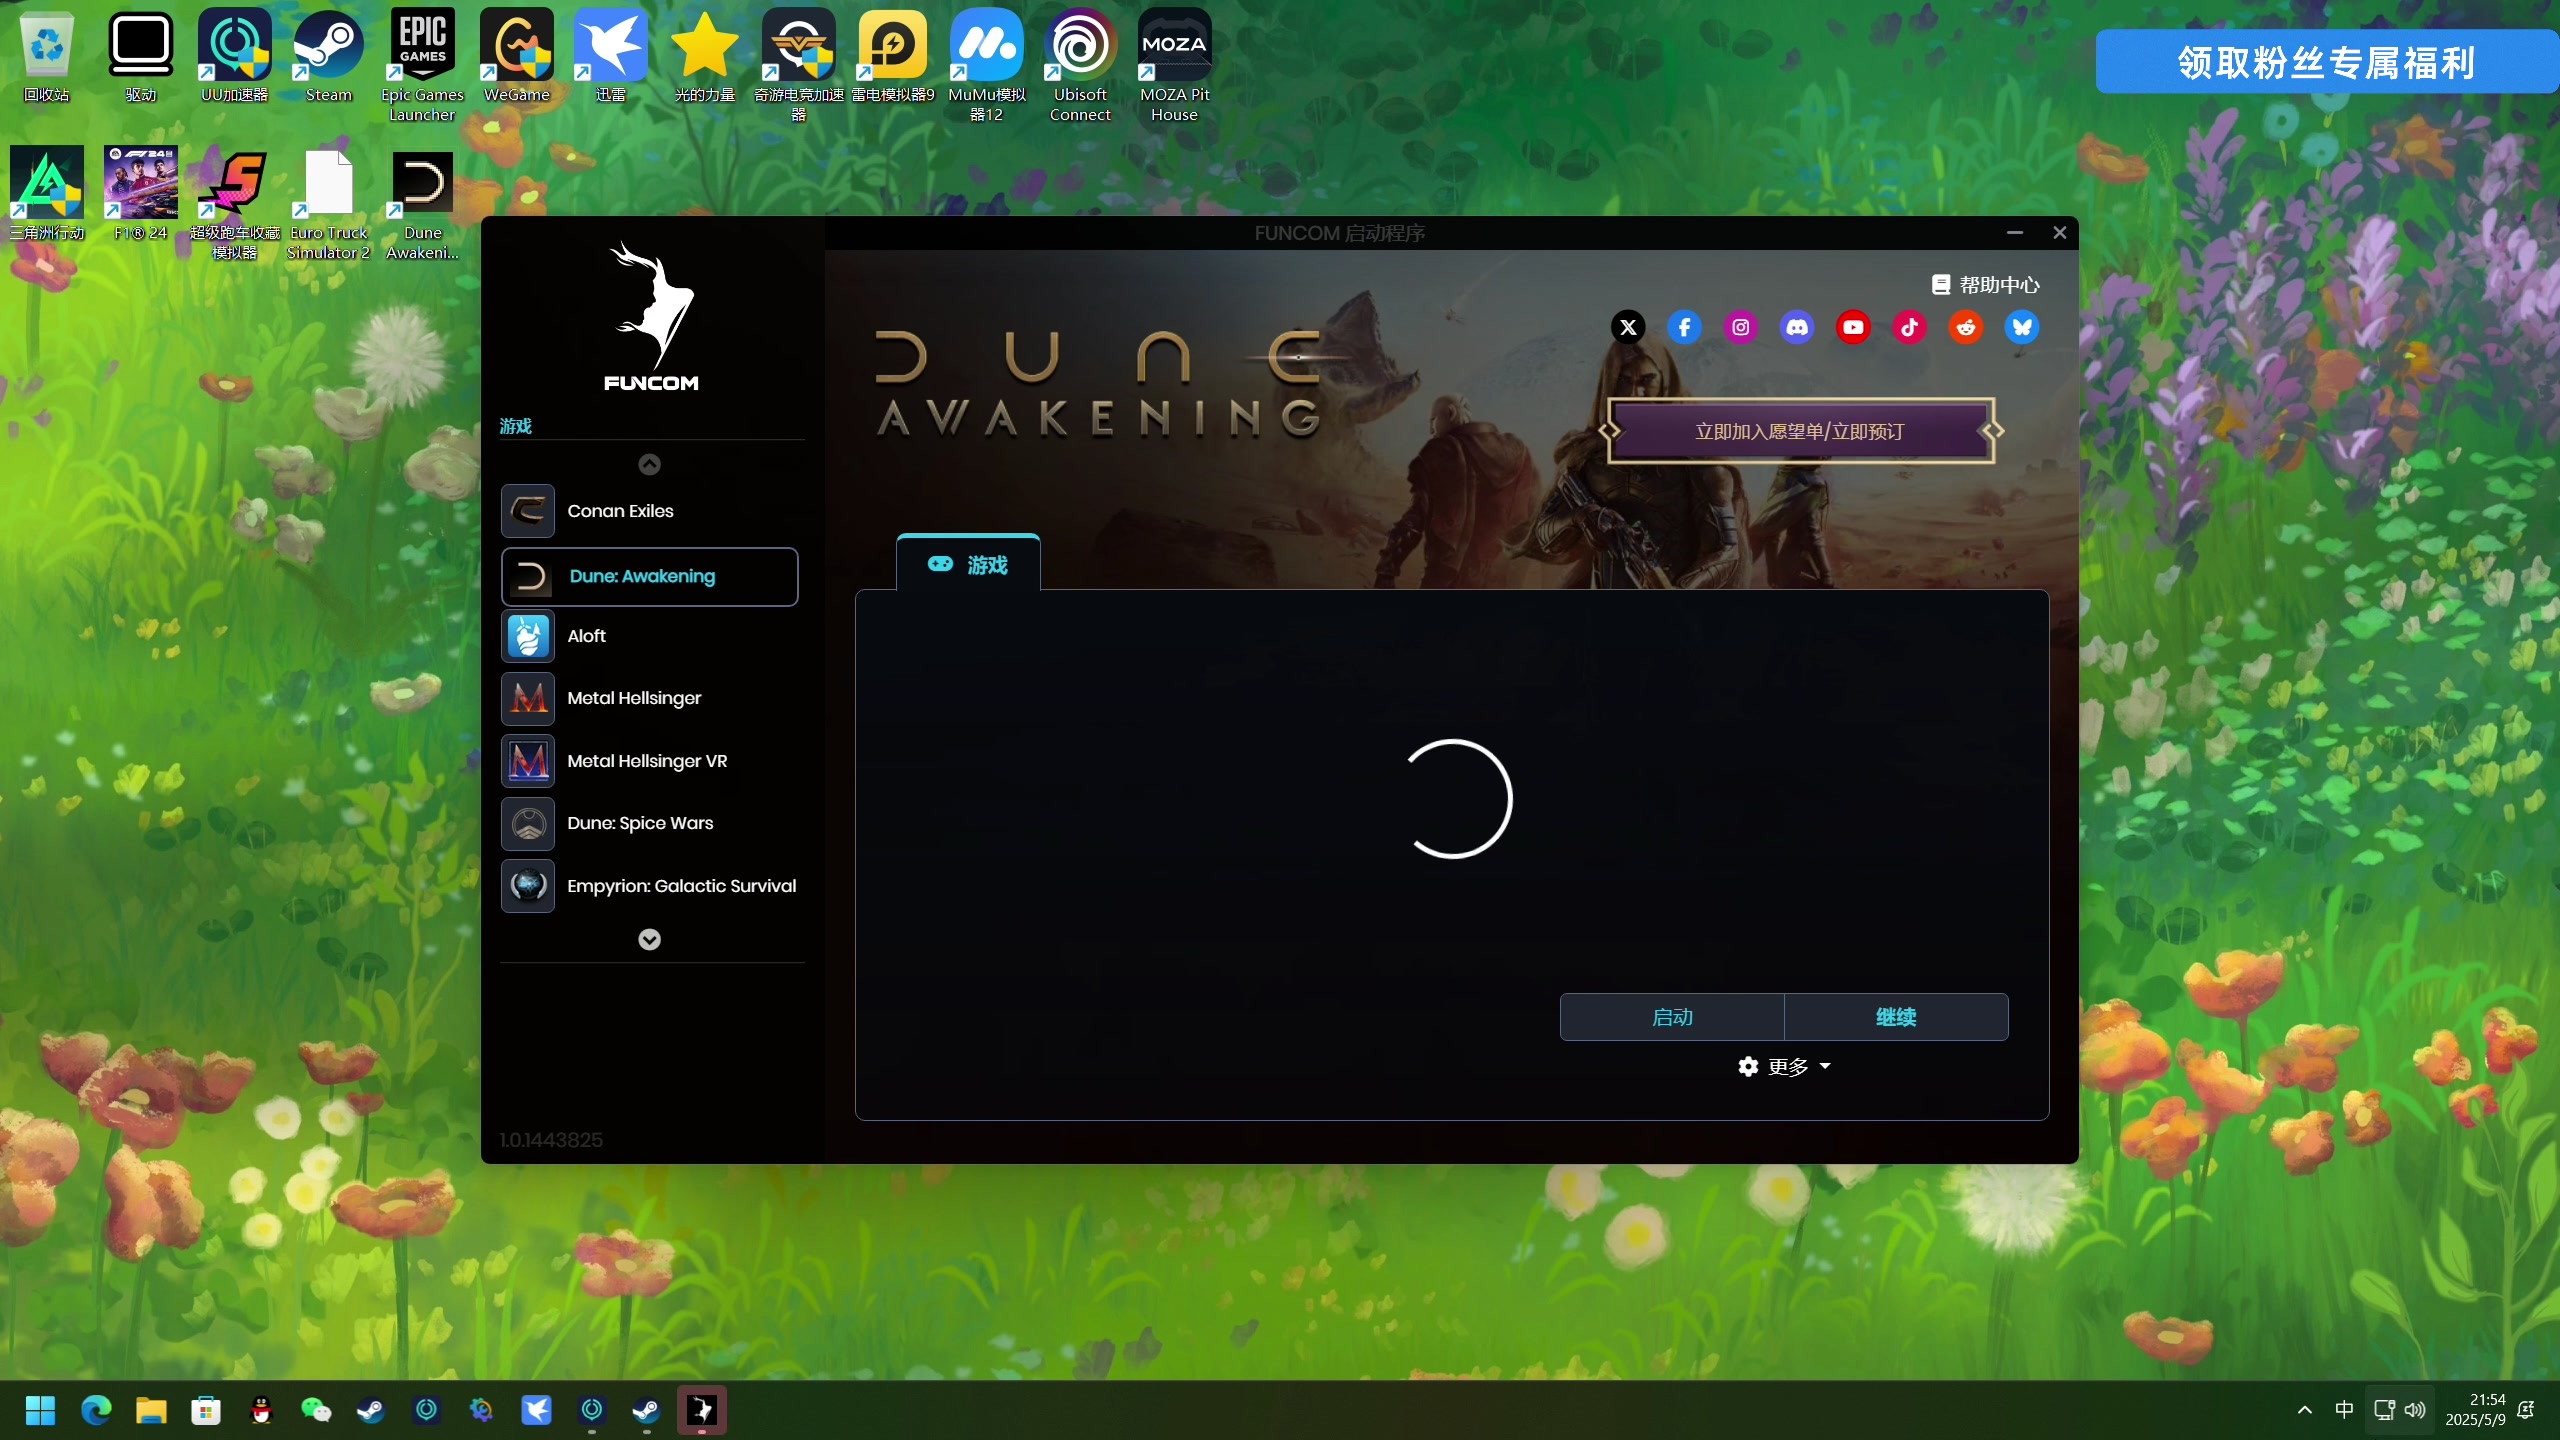
Task: Select the Dune Awakening desktop shortcut
Action: [423, 204]
